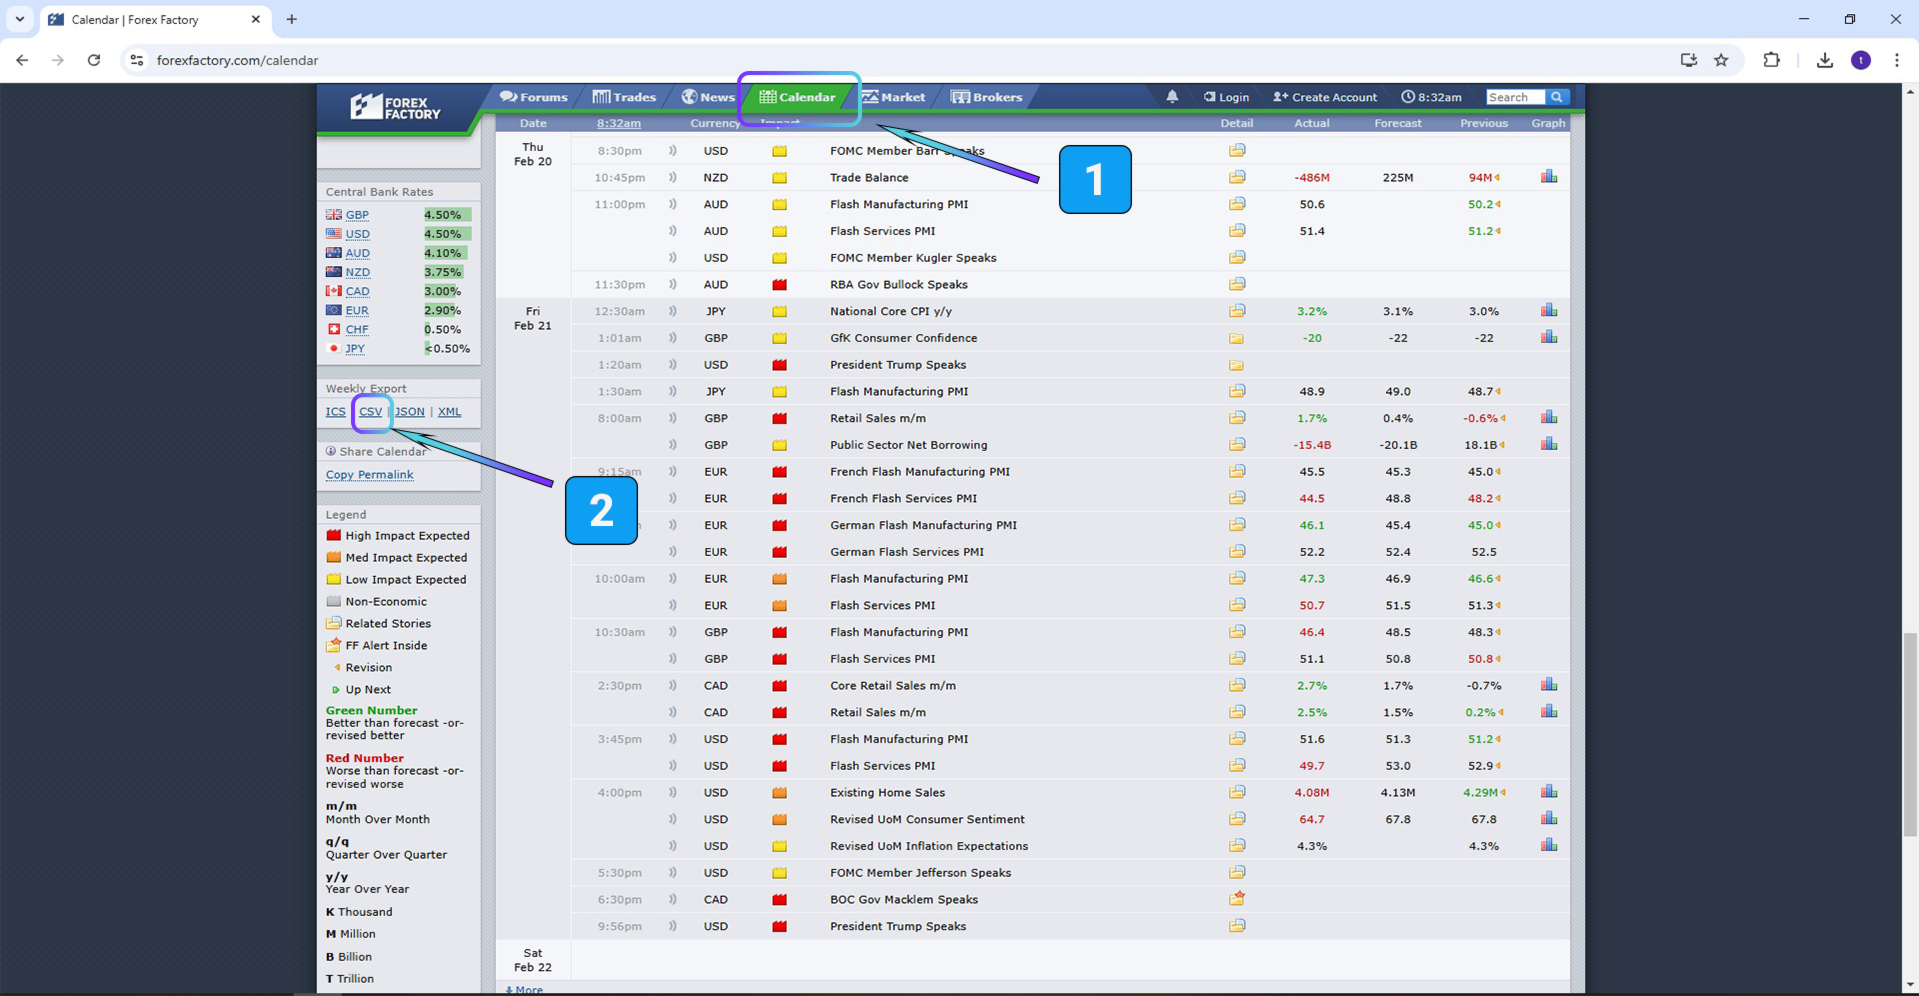Image resolution: width=1919 pixels, height=996 pixels.
Task: Click the Existing Home Sales event name
Action: point(887,792)
